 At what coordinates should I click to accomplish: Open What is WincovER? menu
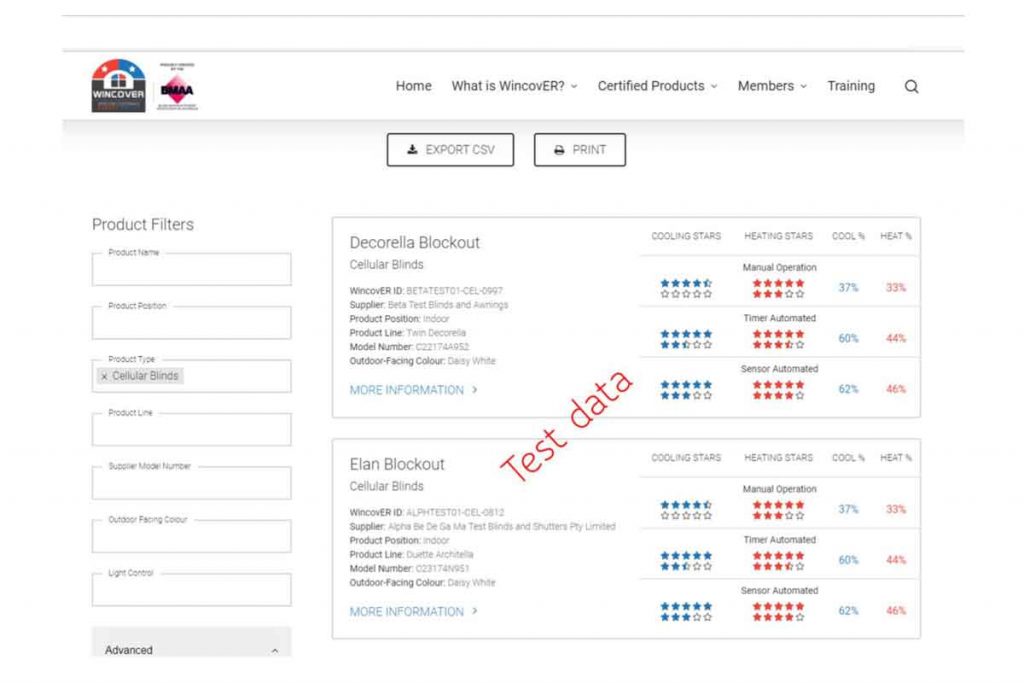click(x=514, y=86)
